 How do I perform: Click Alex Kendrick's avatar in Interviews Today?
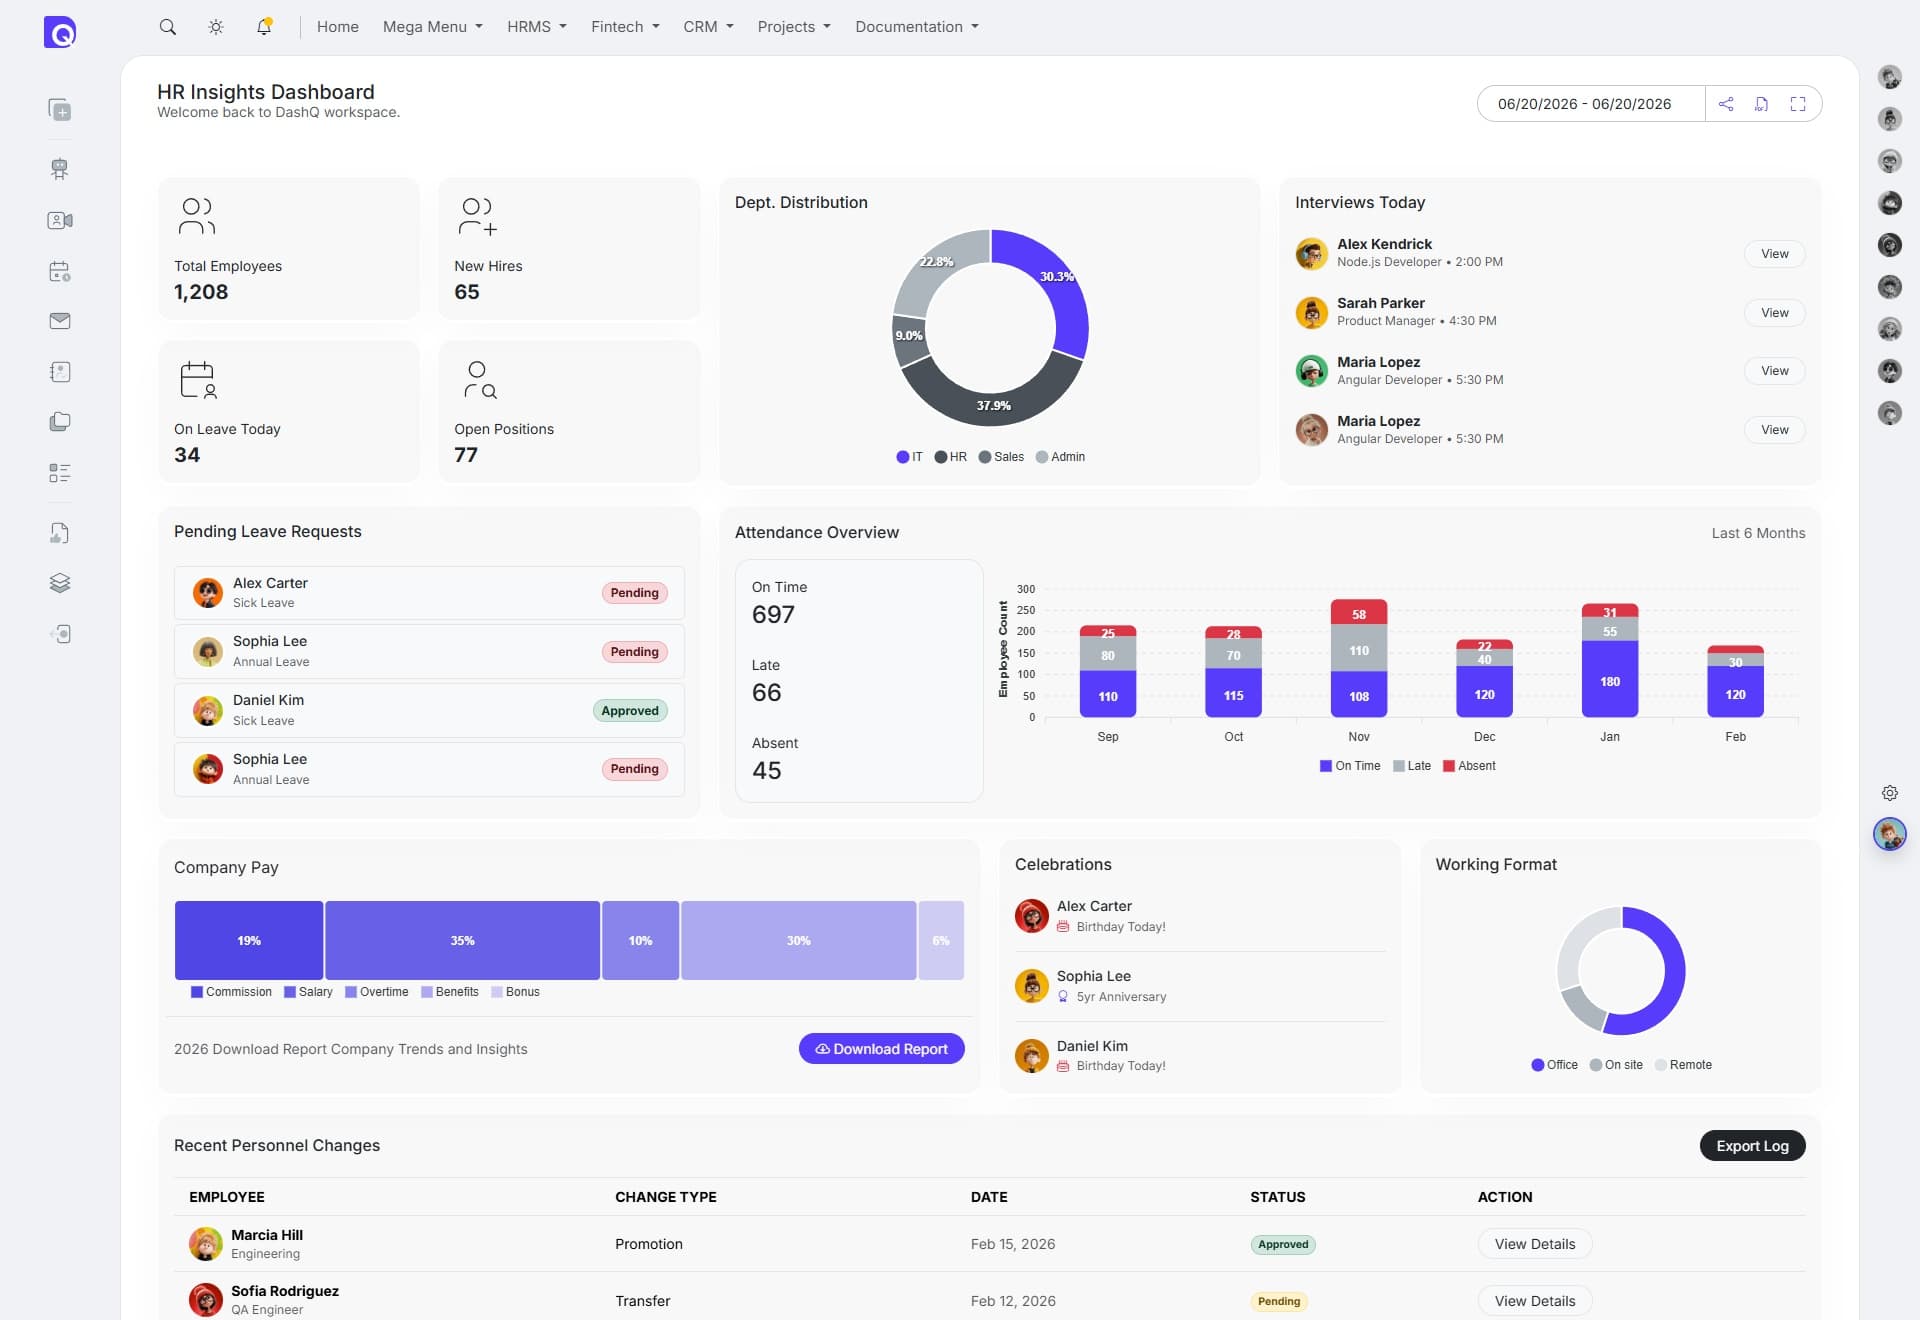tap(1312, 254)
